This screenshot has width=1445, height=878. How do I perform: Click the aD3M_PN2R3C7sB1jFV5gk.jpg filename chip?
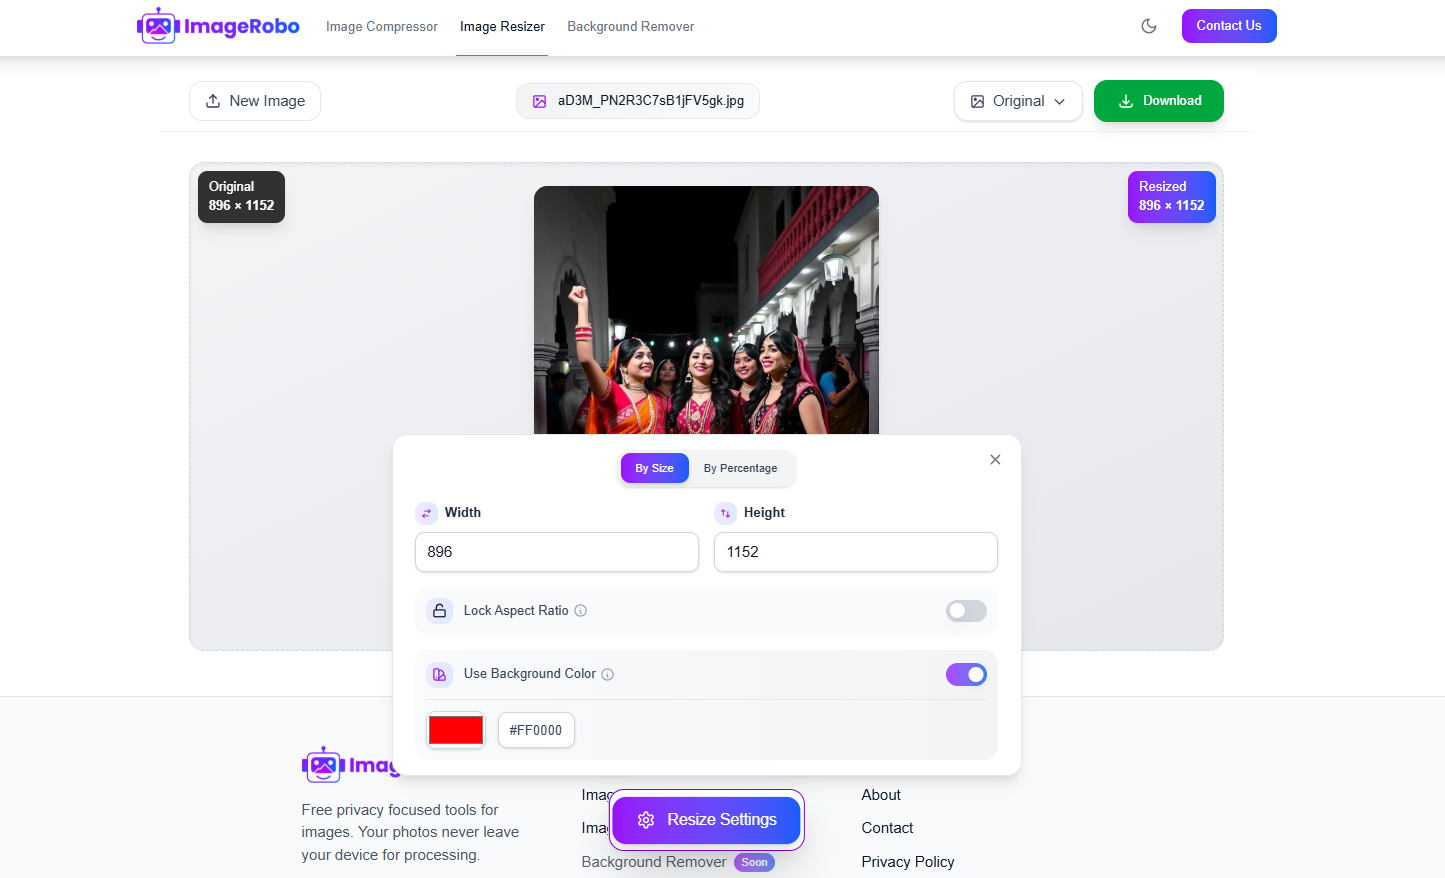(x=638, y=101)
